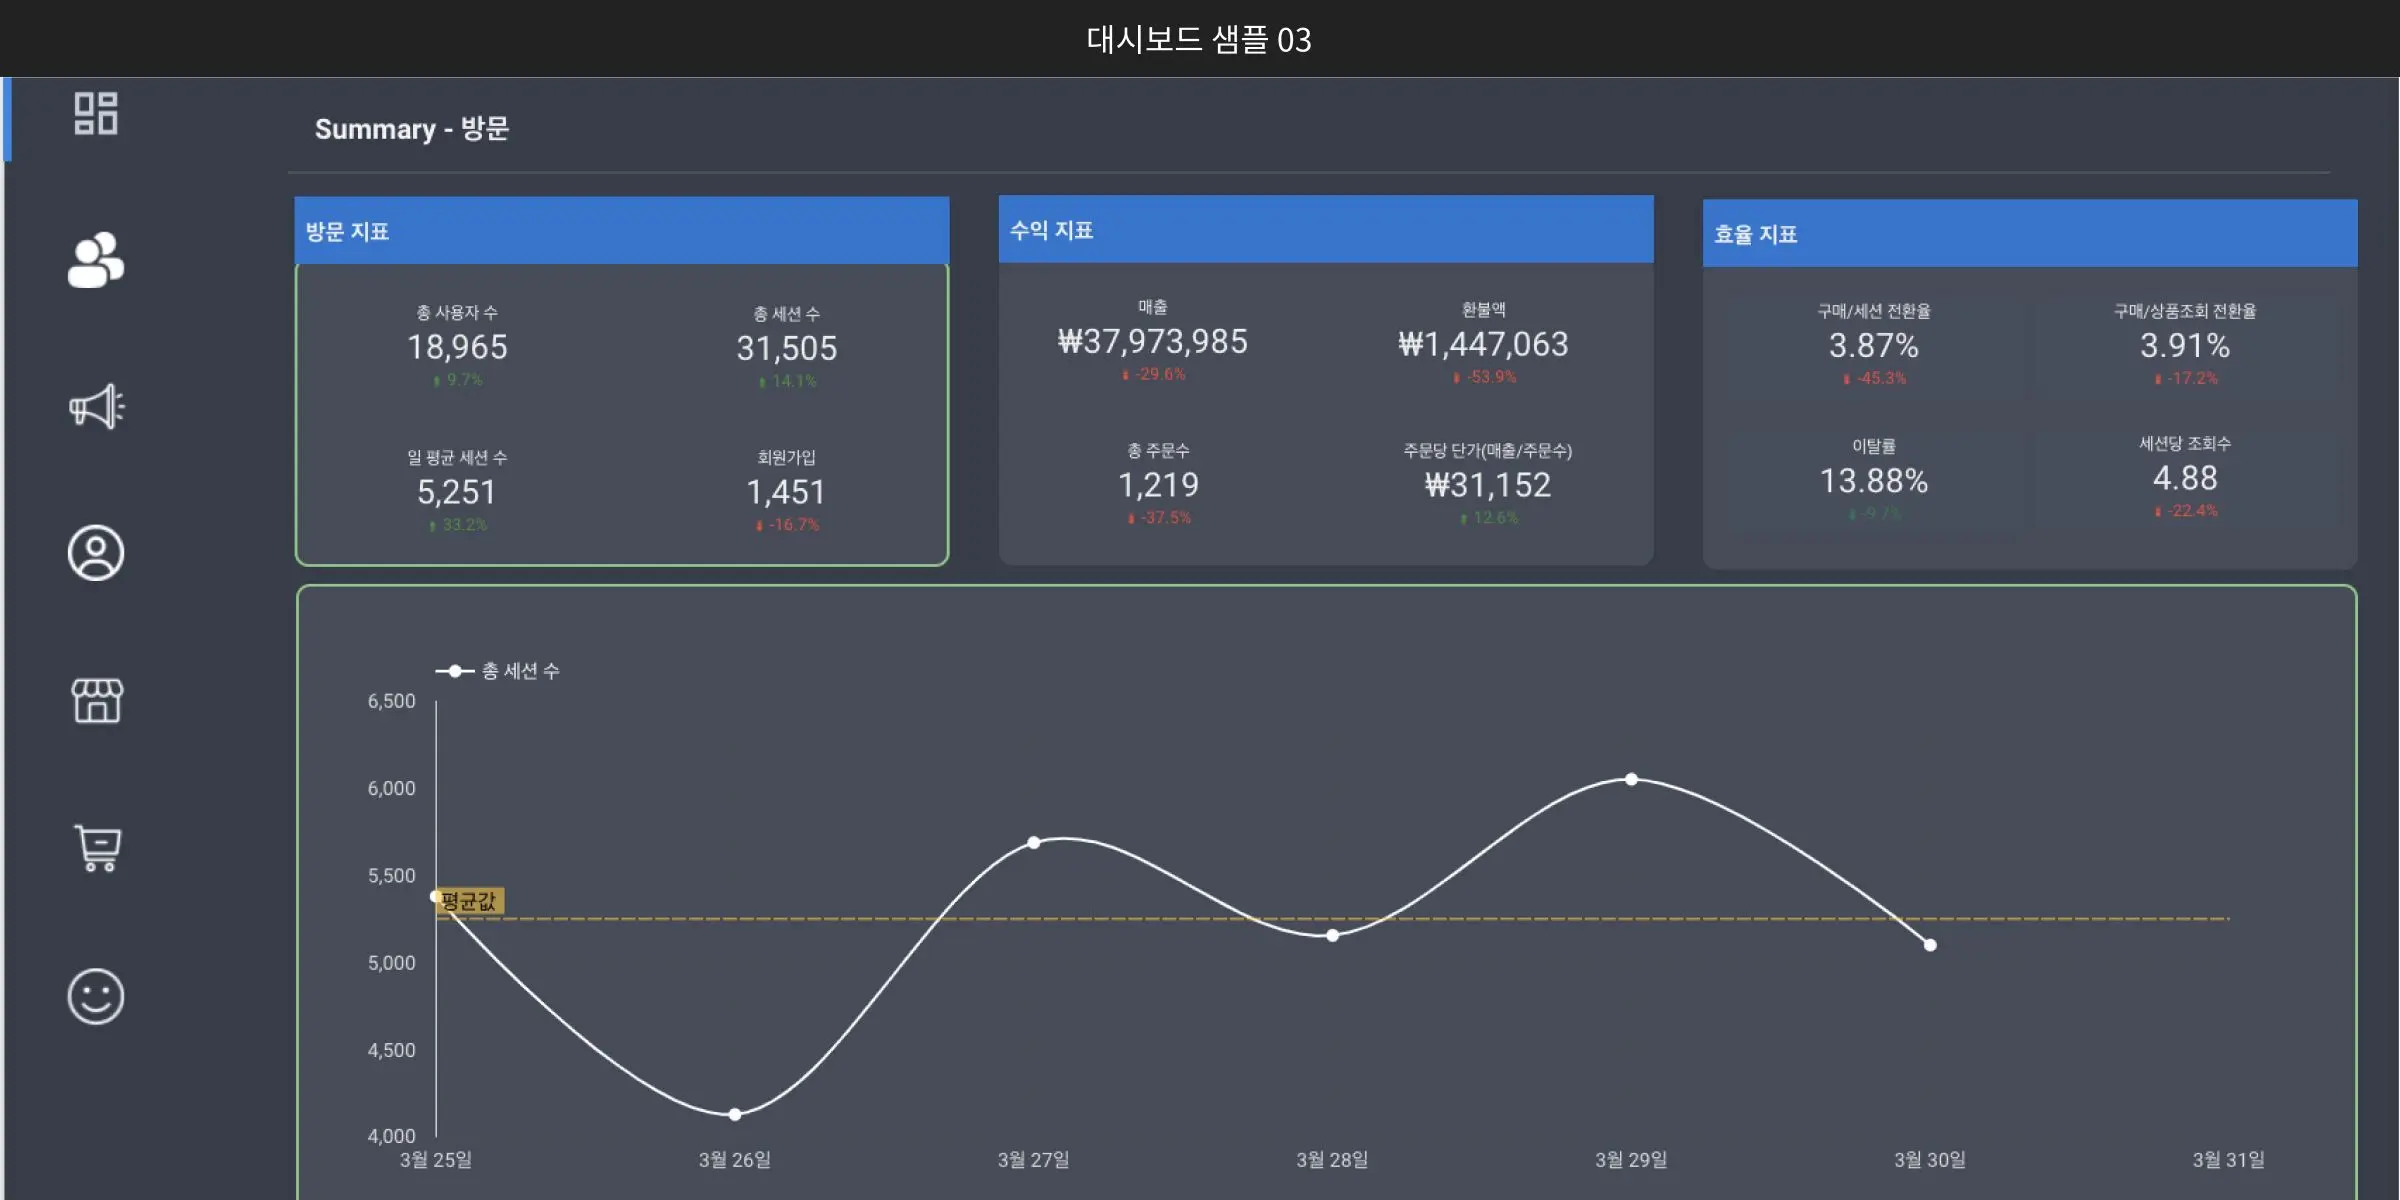Select the 방문 지표 card header
This screenshot has height=1200, width=2400.
tap(622, 231)
